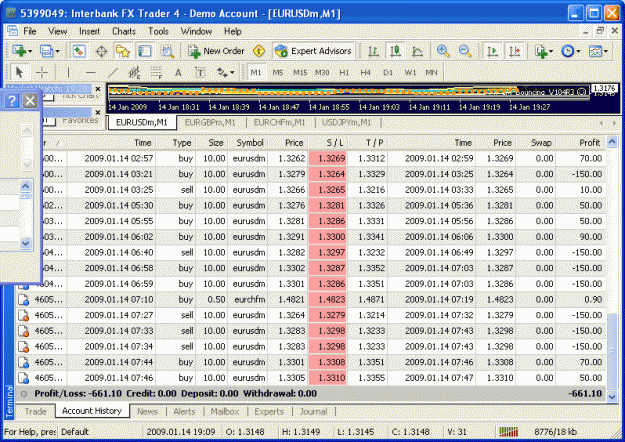The image size is (625, 442).
Task: Switch to the EURGBPm,M1 chart tab
Action: [210, 122]
